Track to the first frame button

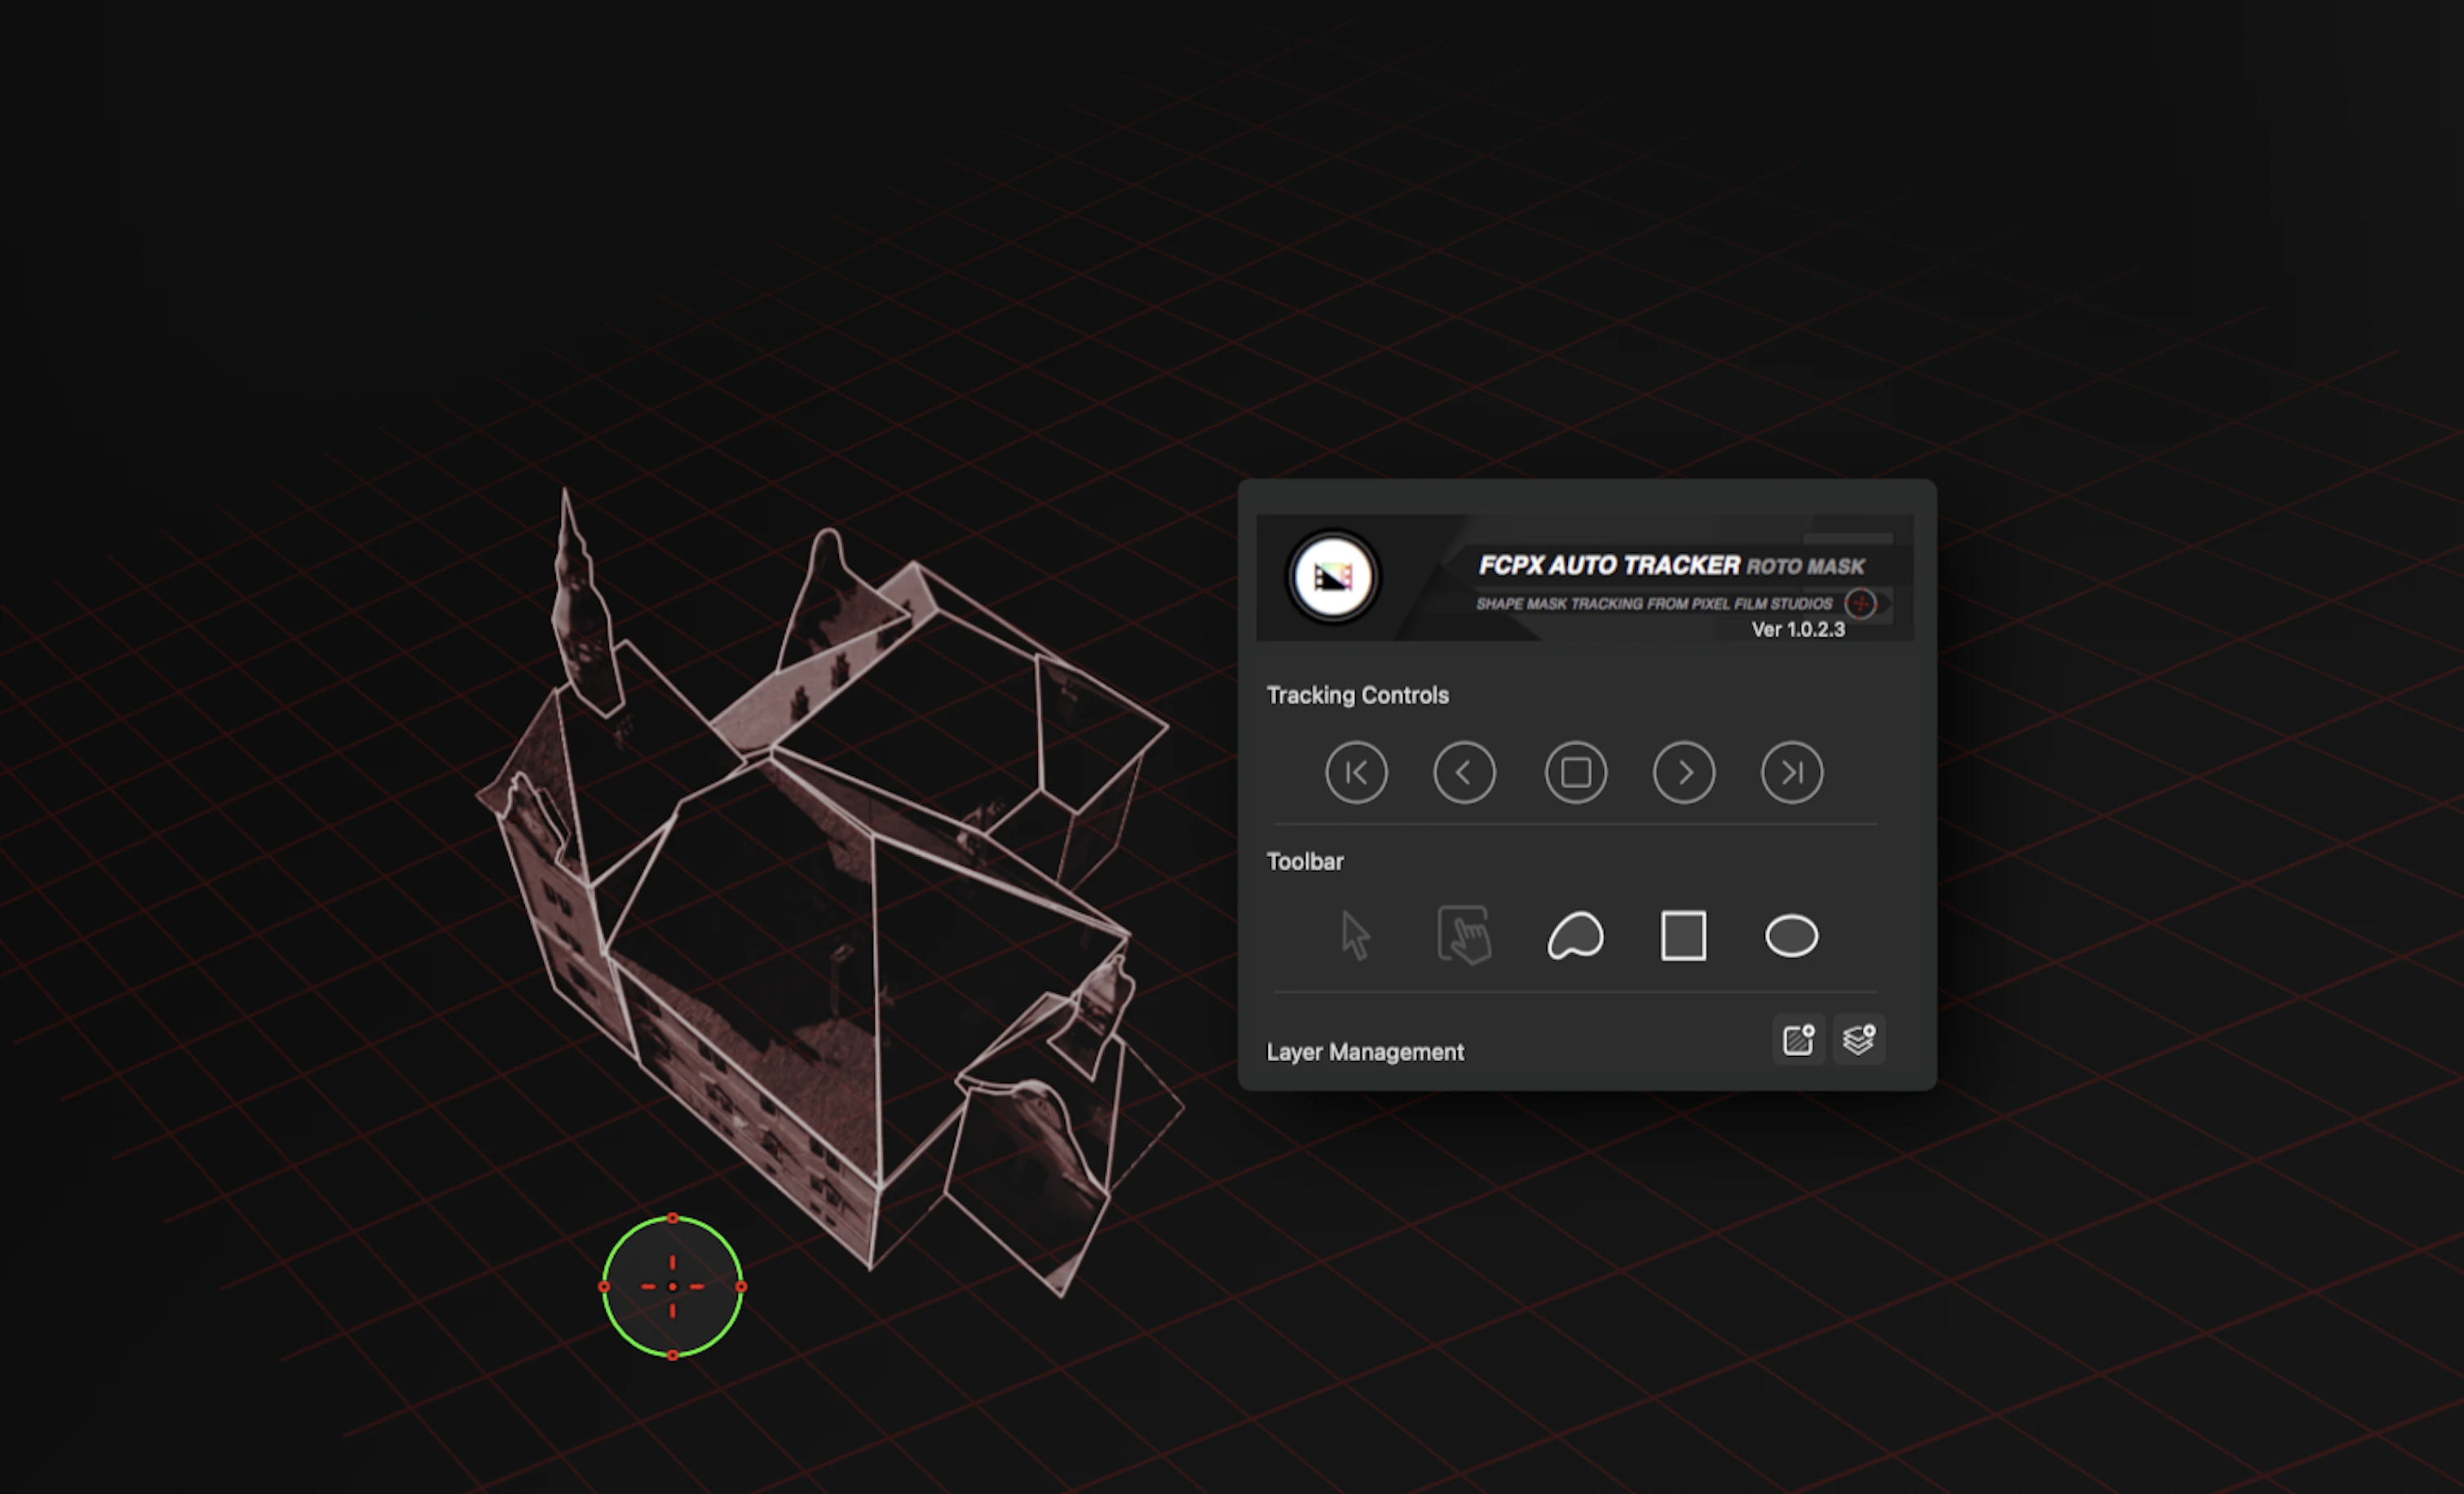pyautogui.click(x=1356, y=772)
